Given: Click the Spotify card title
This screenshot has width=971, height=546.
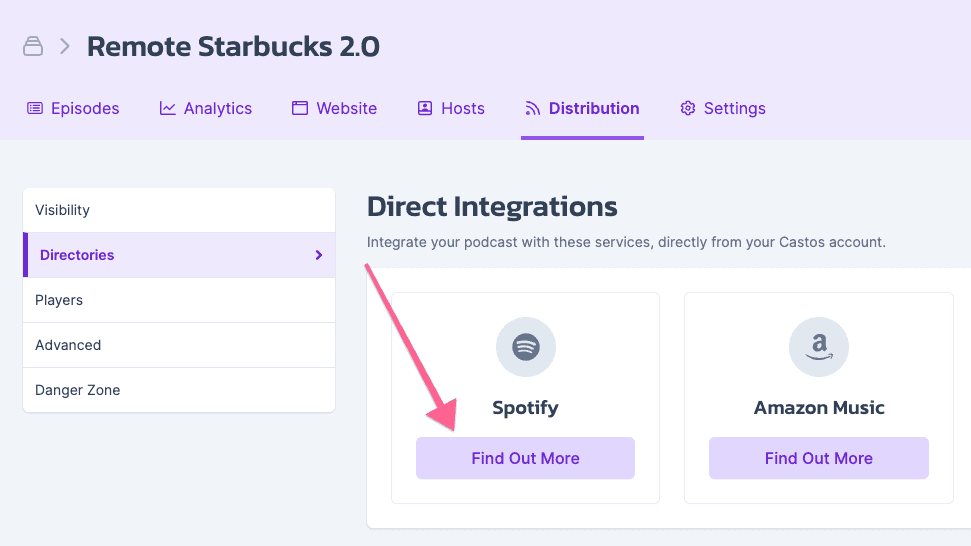Looking at the screenshot, I should [x=525, y=407].
